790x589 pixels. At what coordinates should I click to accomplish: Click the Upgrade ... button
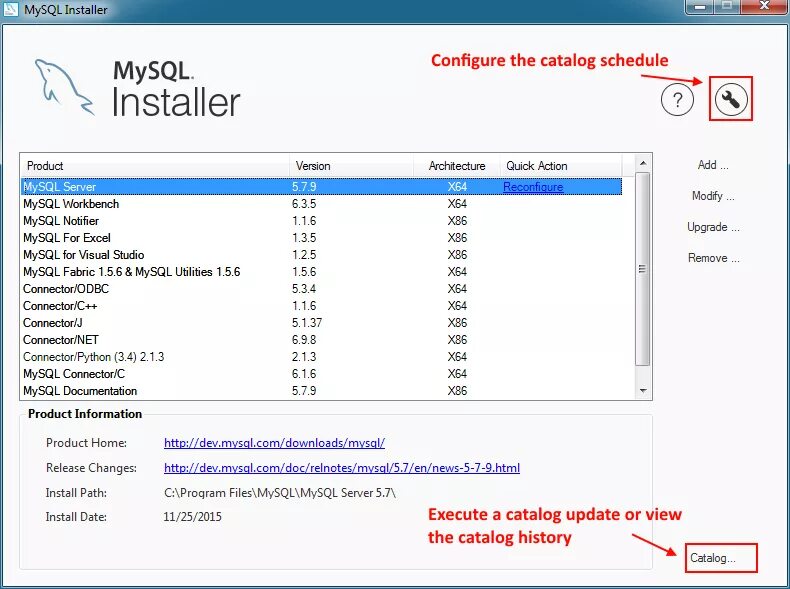pyautogui.click(x=713, y=227)
